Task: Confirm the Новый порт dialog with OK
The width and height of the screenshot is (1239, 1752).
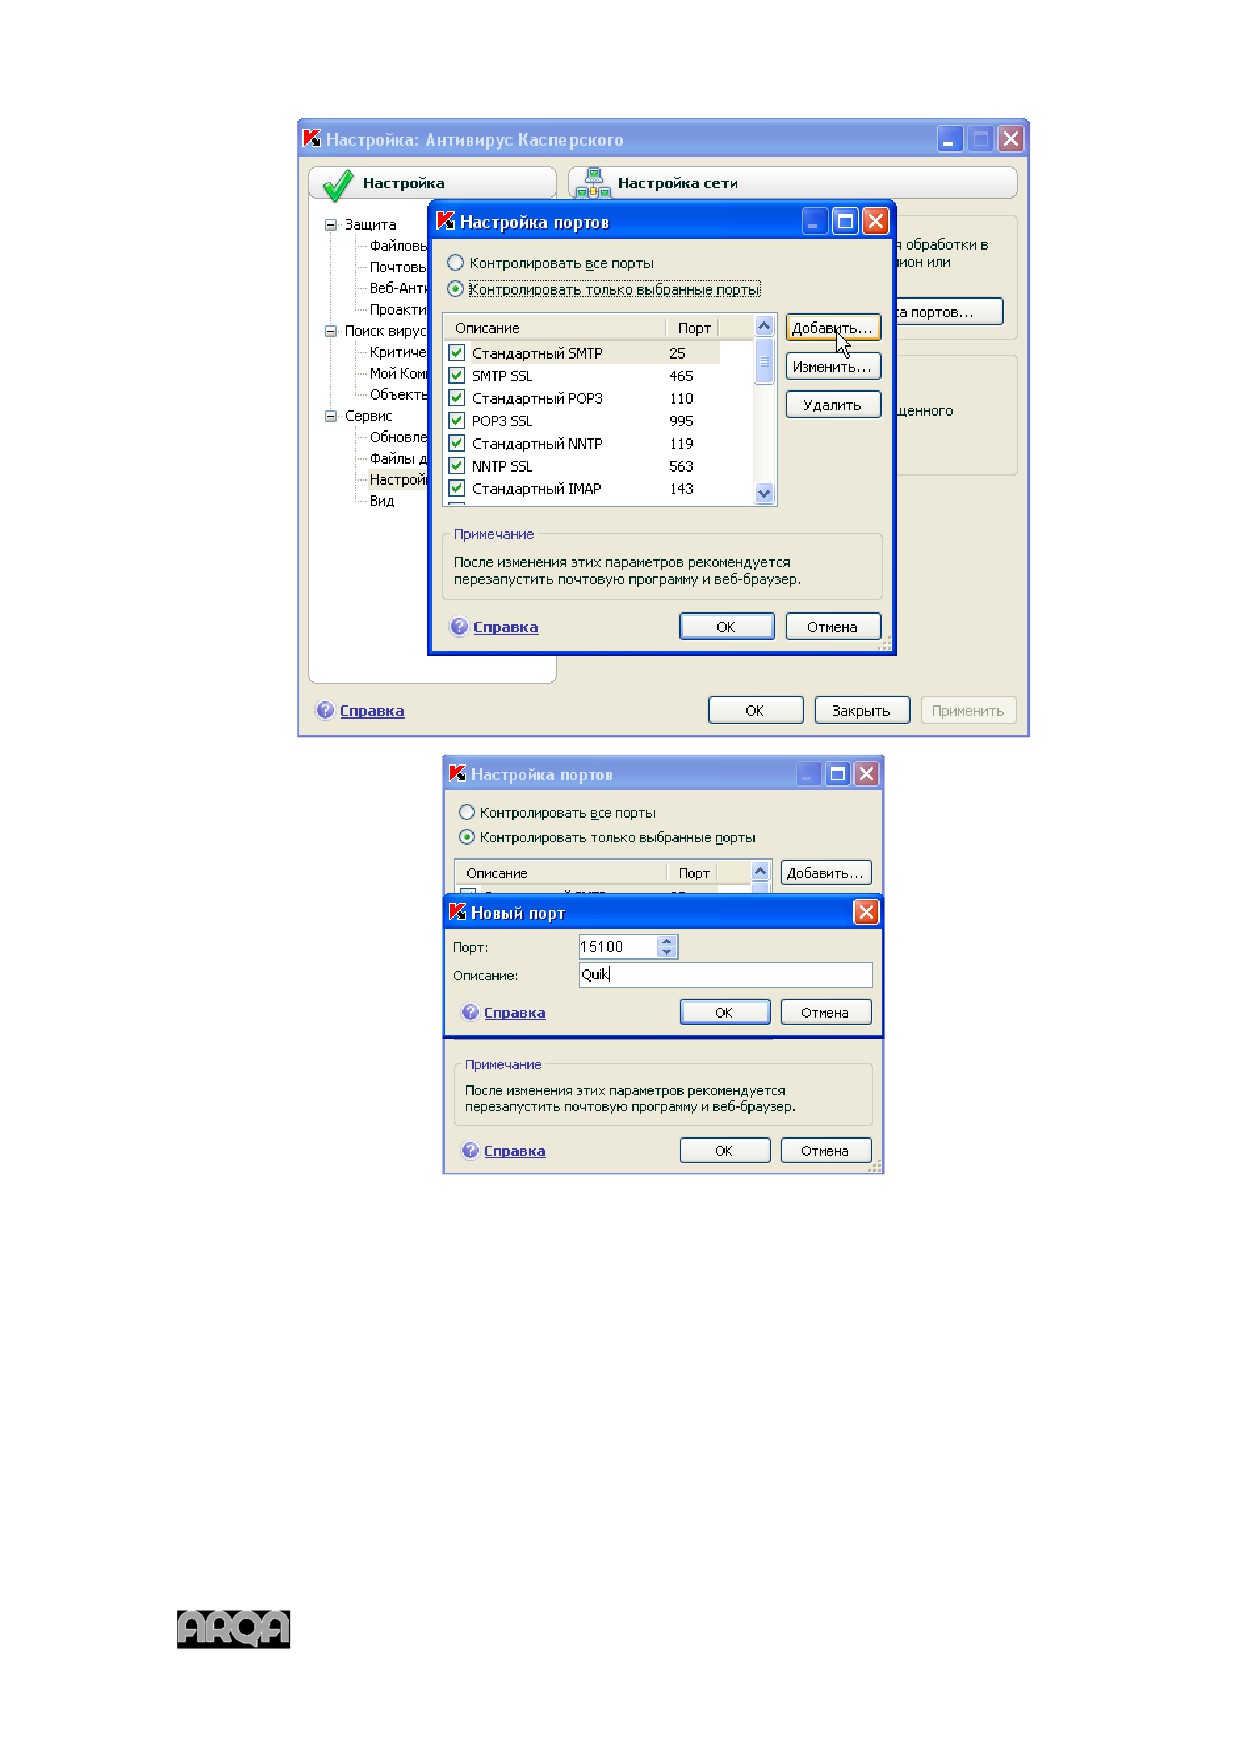Action: tap(725, 1013)
